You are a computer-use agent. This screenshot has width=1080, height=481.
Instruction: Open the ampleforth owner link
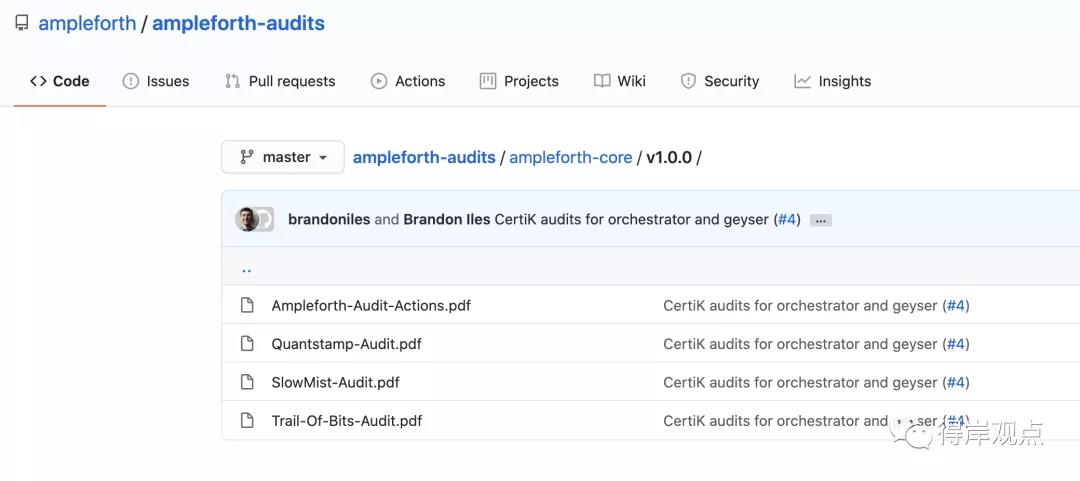pyautogui.click(x=87, y=23)
